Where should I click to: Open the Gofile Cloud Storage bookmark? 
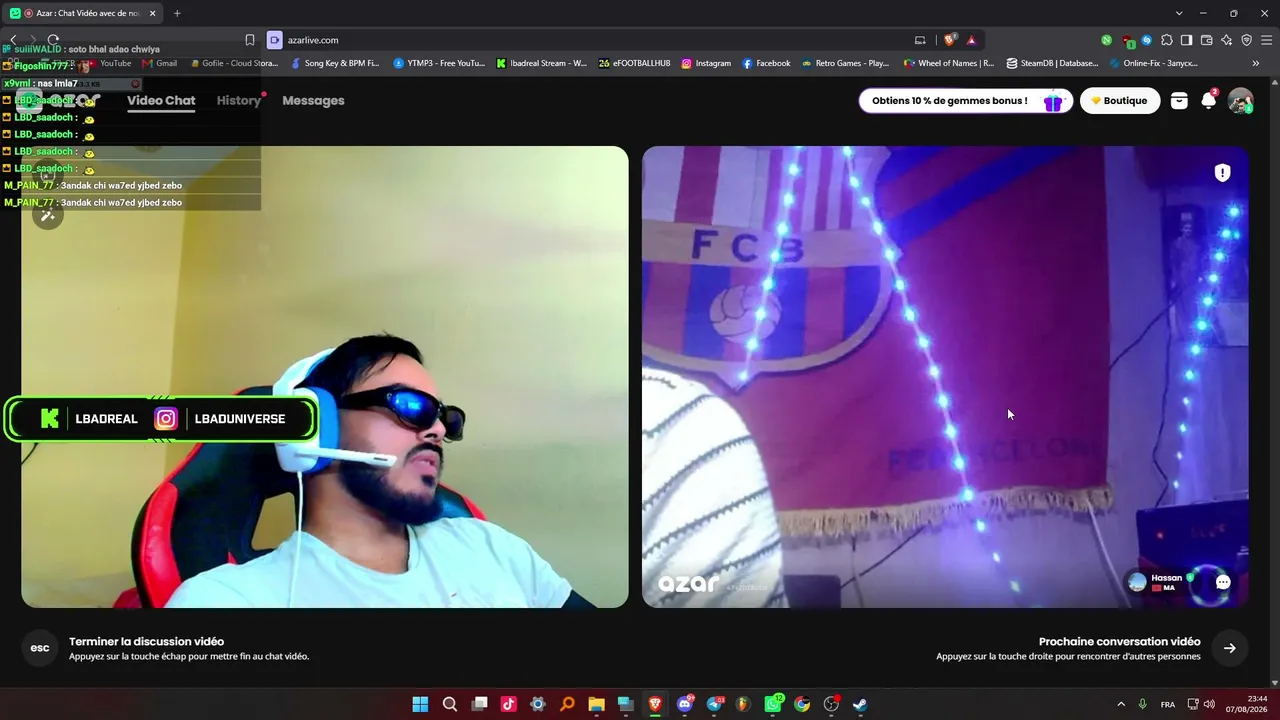coord(234,63)
